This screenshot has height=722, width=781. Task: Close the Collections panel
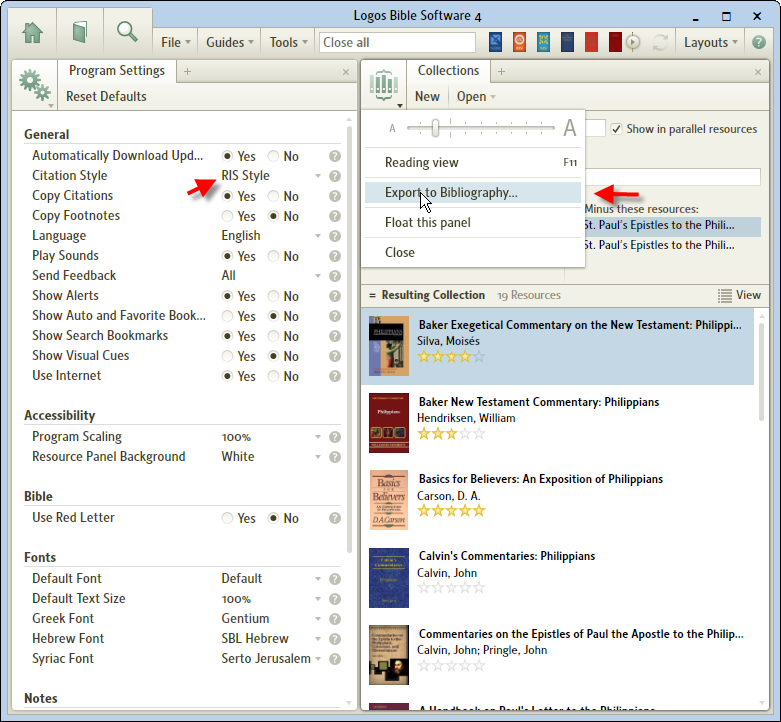tap(758, 72)
